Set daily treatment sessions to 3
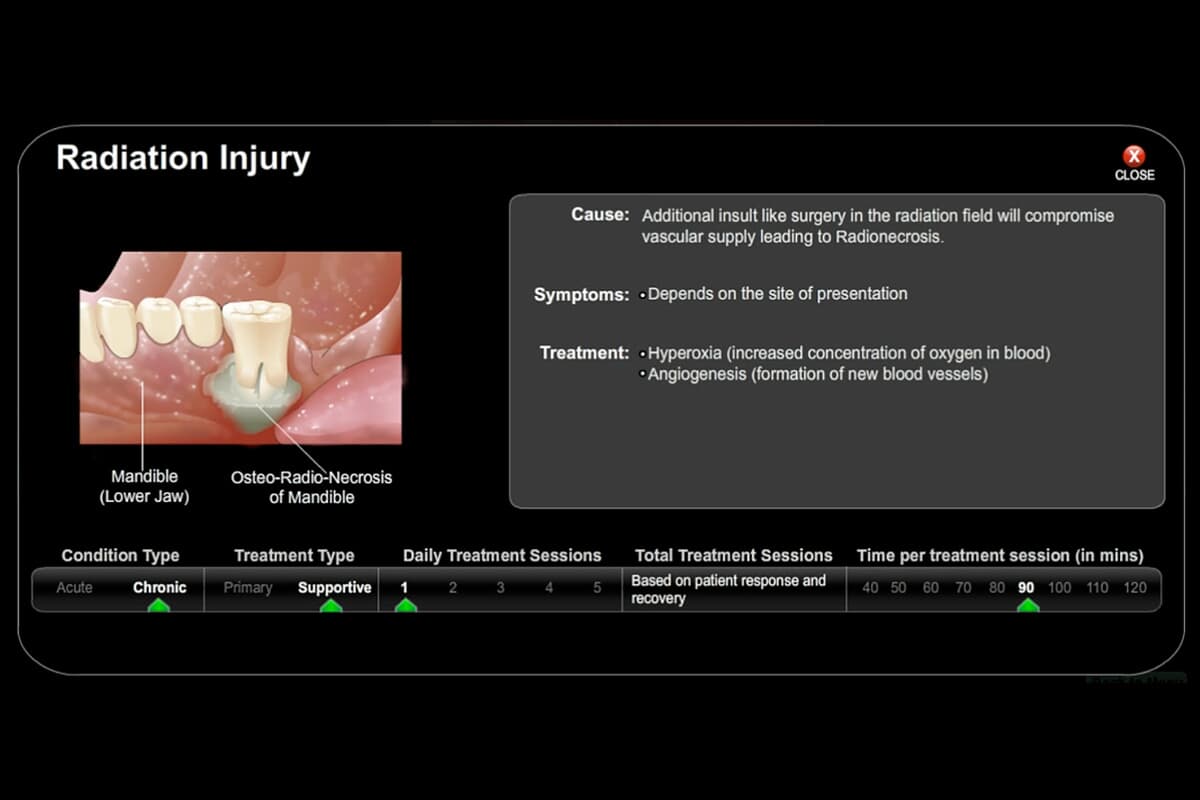 (x=500, y=588)
